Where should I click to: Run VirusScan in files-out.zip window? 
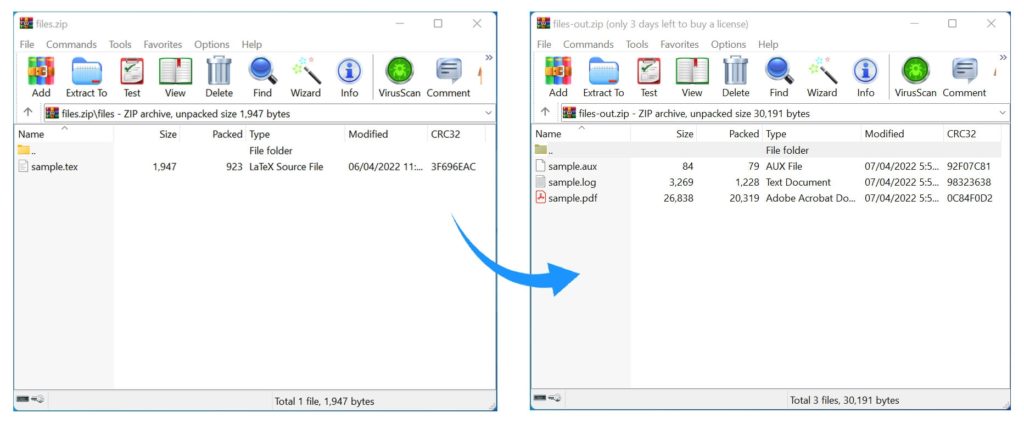916,77
